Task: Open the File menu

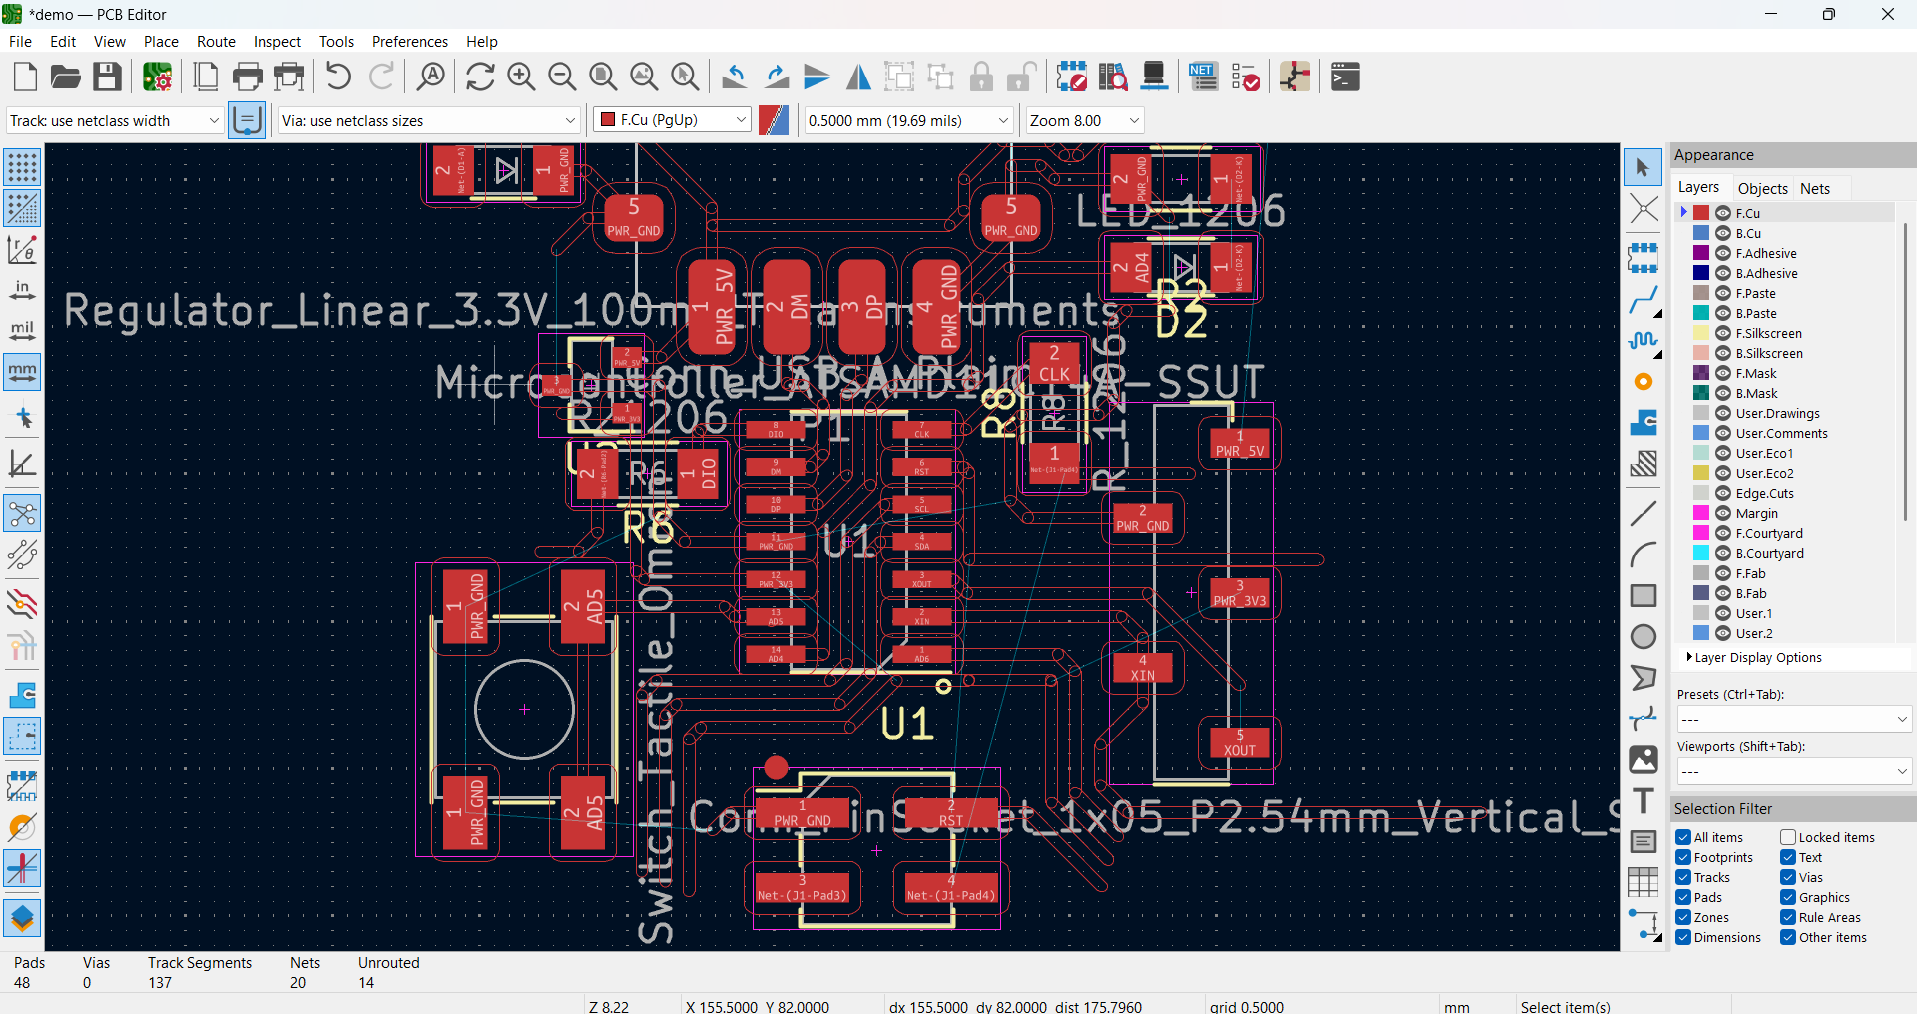Action: click(20, 41)
